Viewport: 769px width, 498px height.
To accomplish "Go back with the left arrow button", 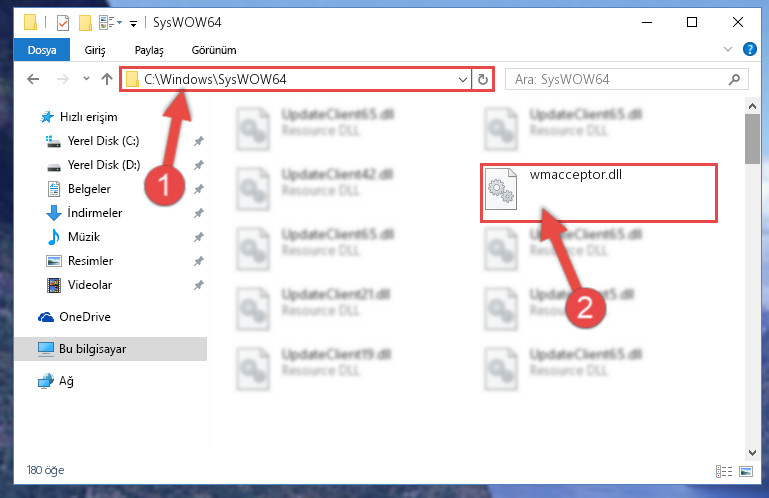I will point(33,79).
